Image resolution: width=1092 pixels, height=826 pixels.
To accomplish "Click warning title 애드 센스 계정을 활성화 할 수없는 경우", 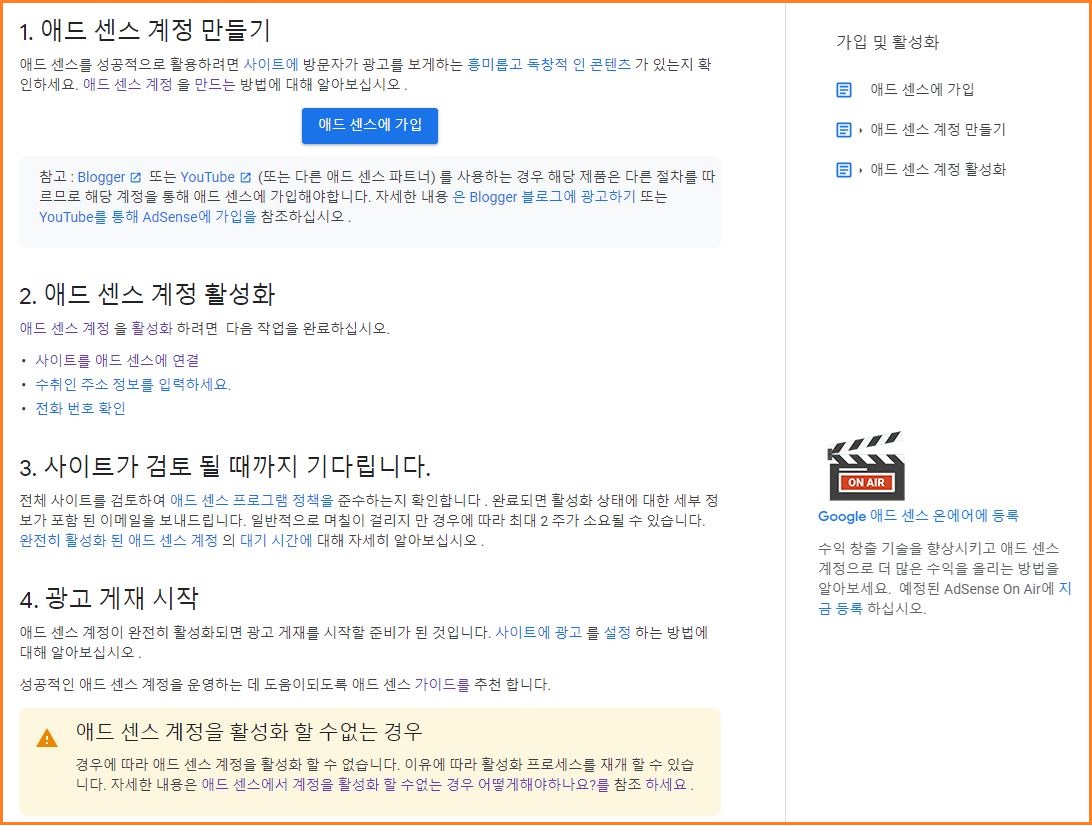I will pyautogui.click(x=249, y=732).
